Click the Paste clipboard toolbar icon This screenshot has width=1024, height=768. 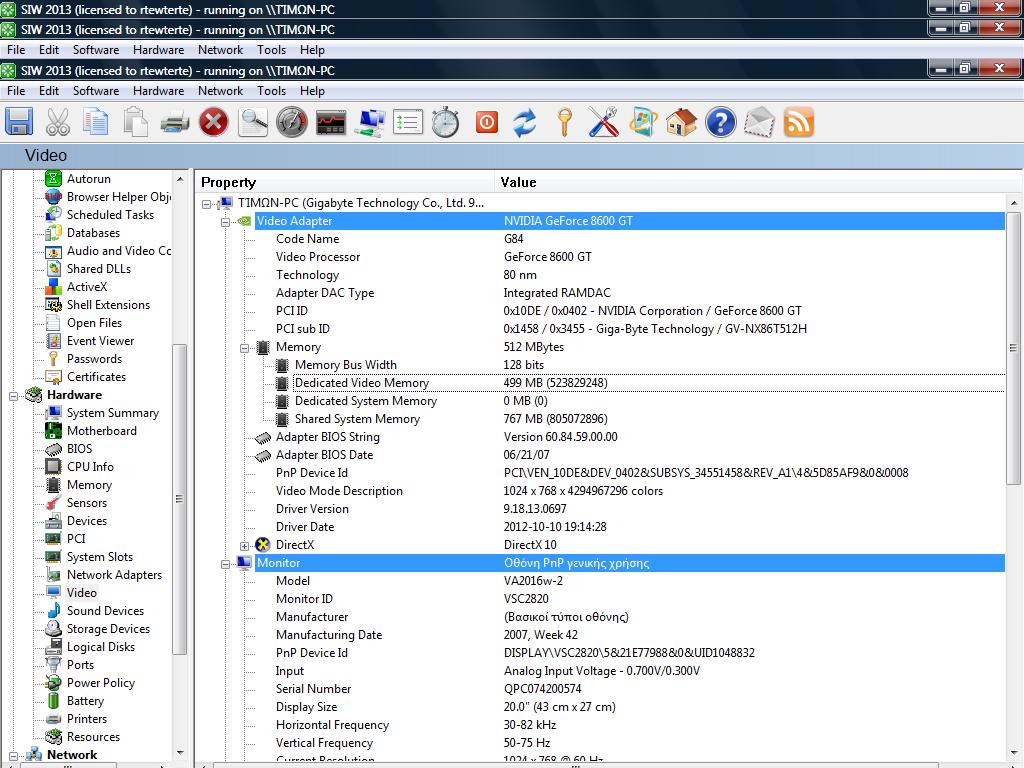click(135, 122)
